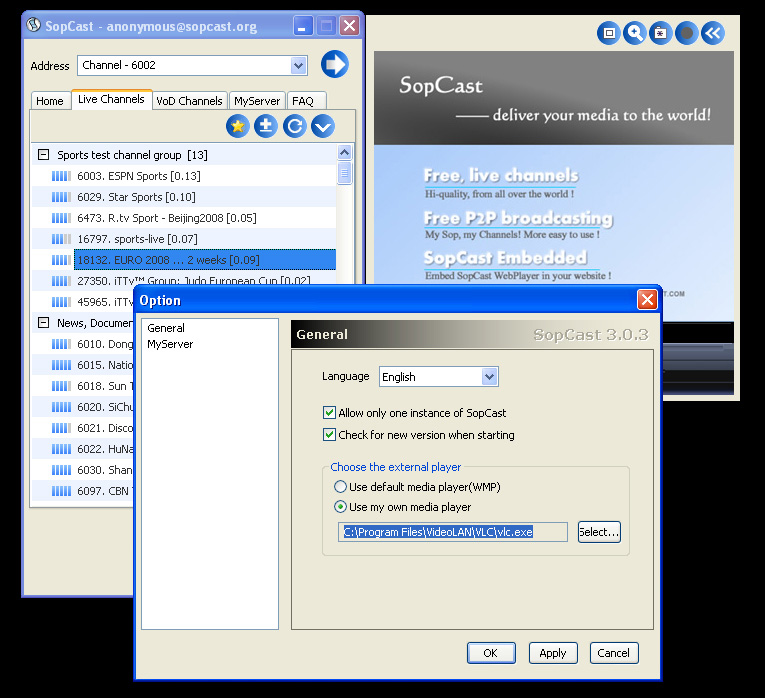Click 'Free P2P broadcasting' banner link
The width and height of the screenshot is (765, 698).
518,218
